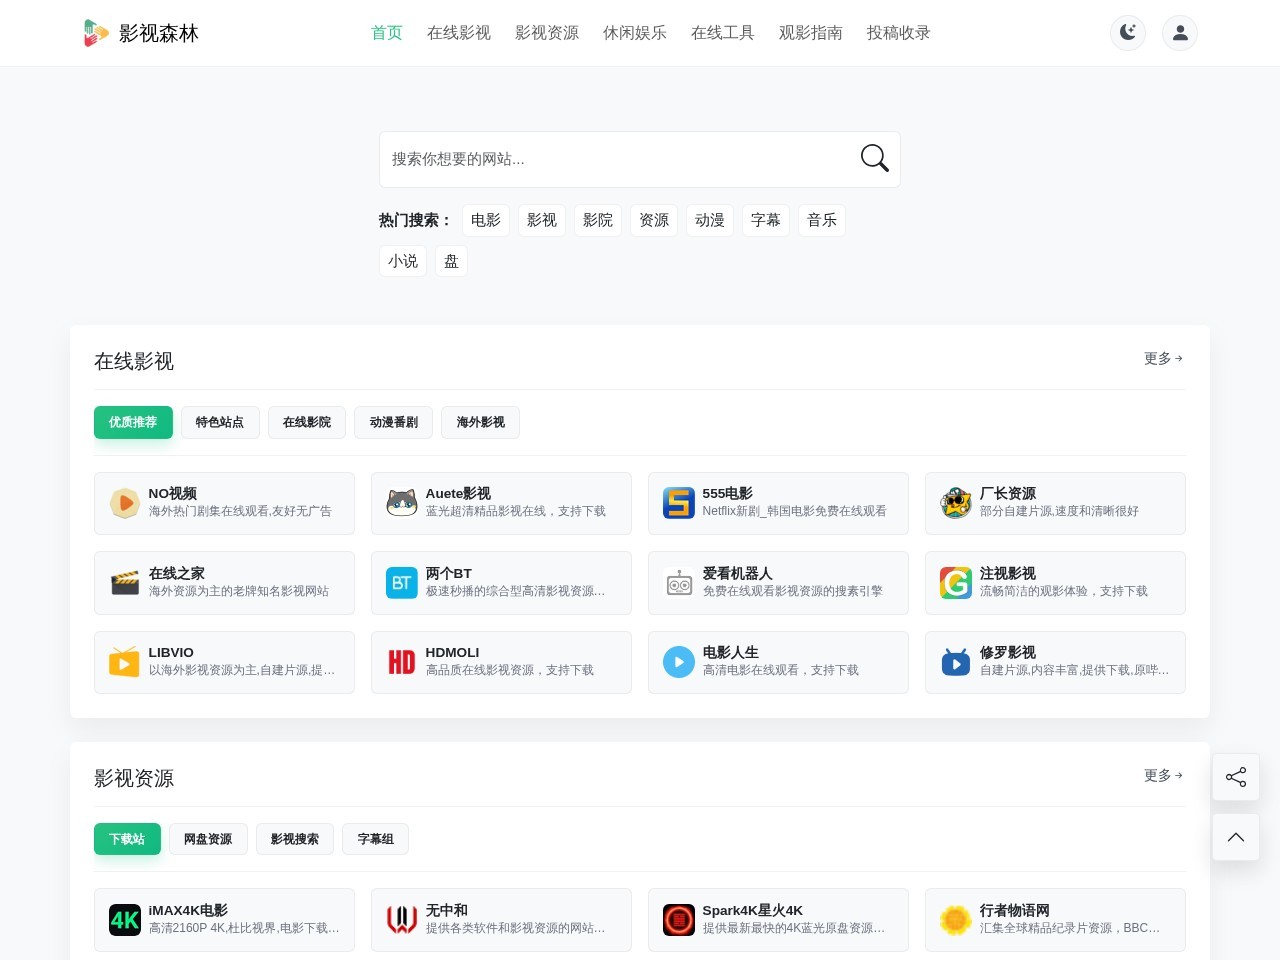1280x960 pixels.
Task: Open the HDMOLI HD icon
Action: 402,662
